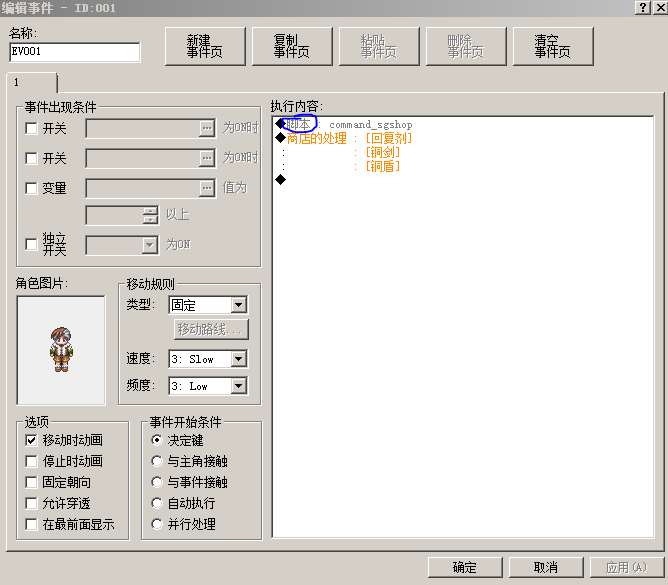
Task: Click the 复制事件页 button
Action: [292, 46]
